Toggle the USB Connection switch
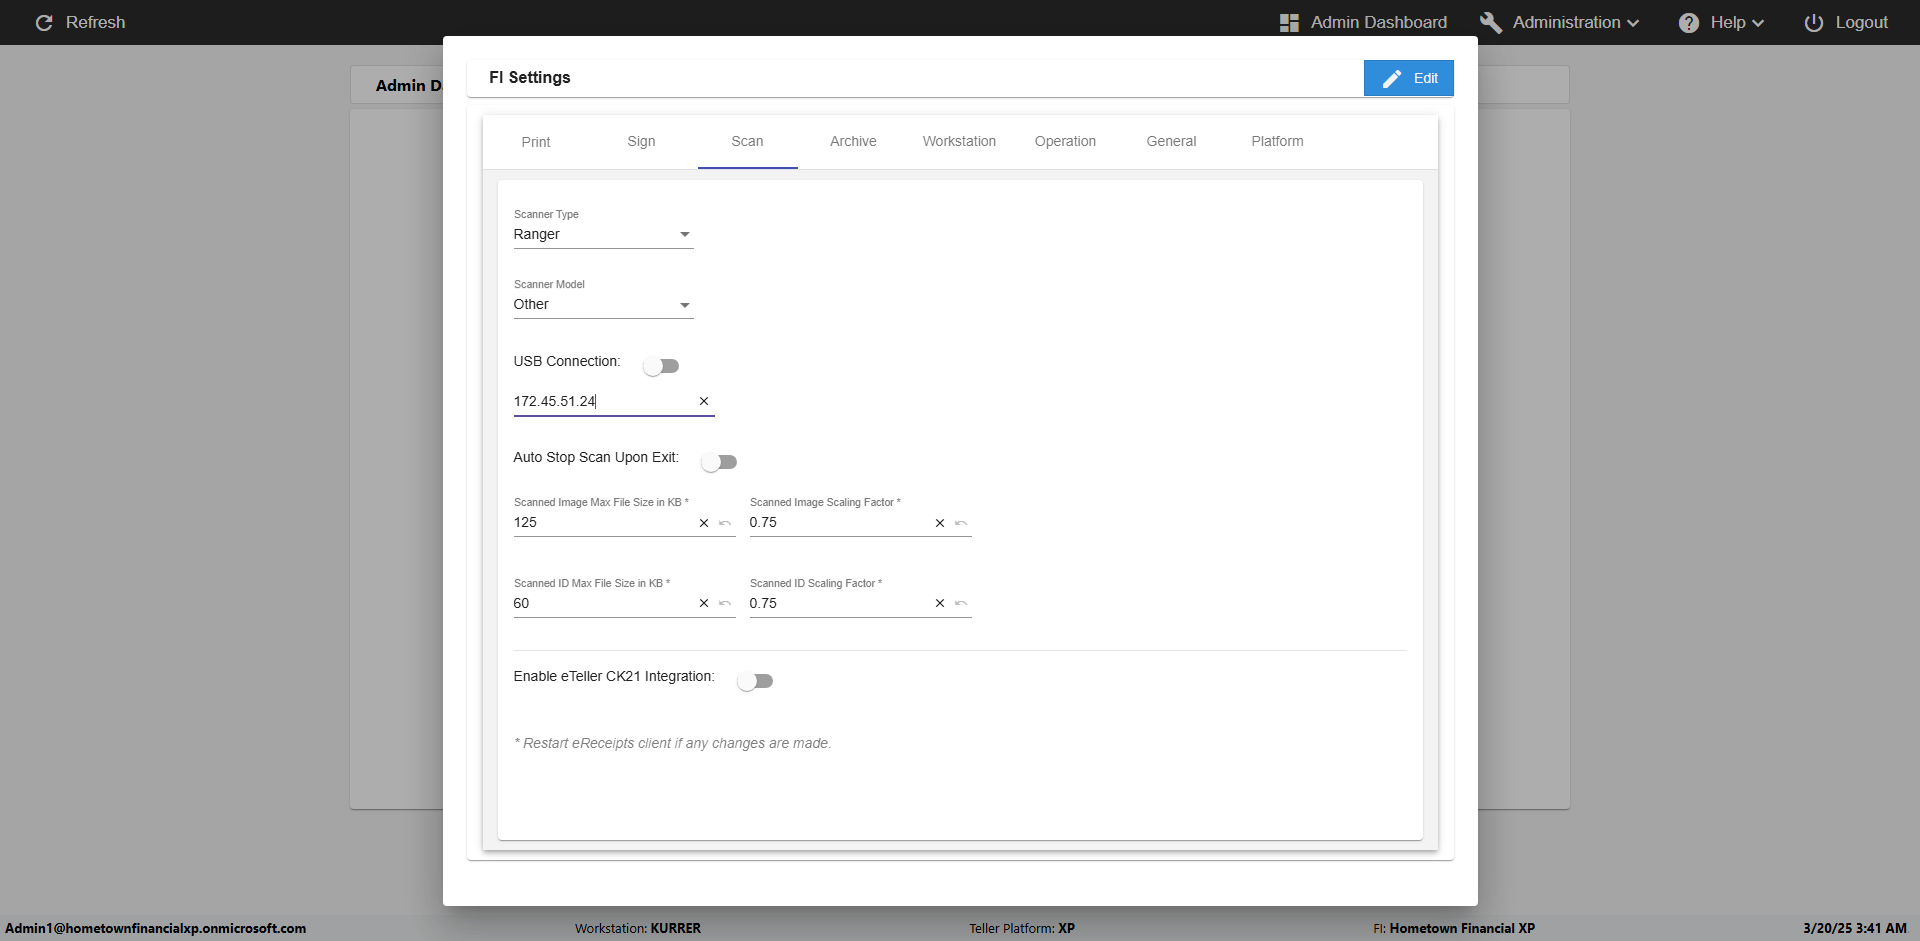Viewport: 1920px width, 941px height. [661, 366]
